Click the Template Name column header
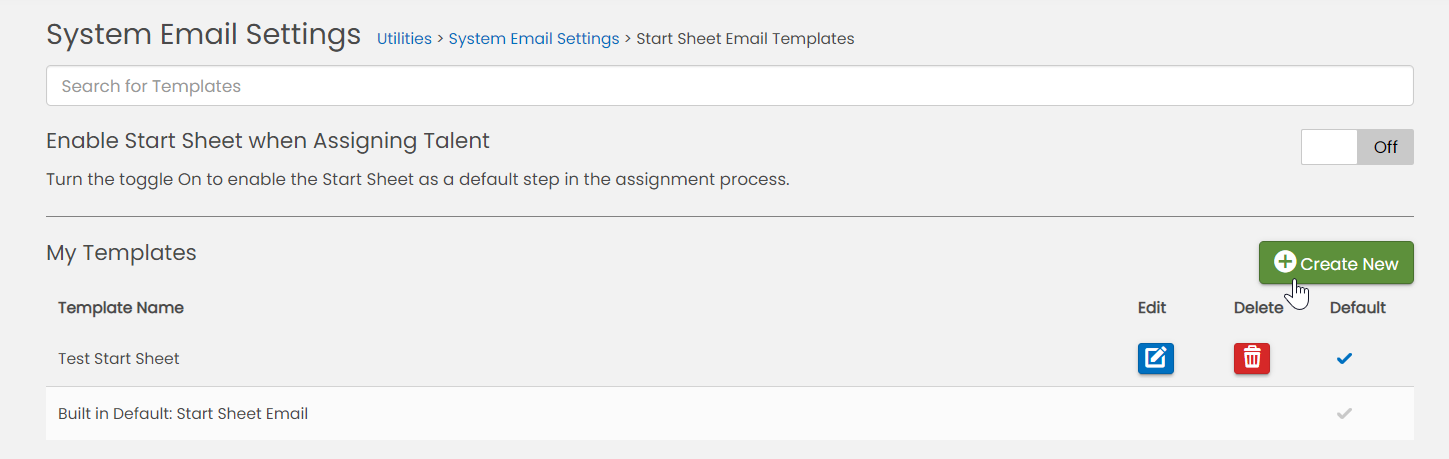Image resolution: width=1449 pixels, height=459 pixels. coord(121,308)
